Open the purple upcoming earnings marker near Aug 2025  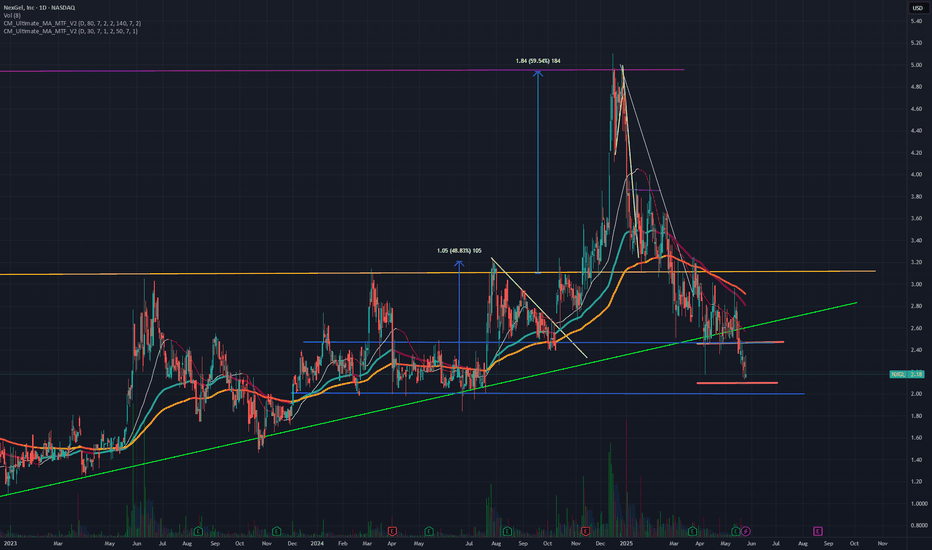818,531
